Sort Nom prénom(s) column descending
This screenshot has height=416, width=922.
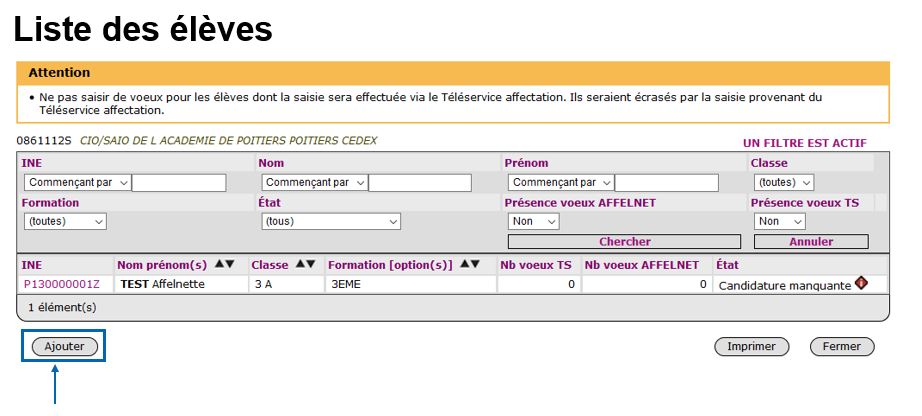coord(230,265)
